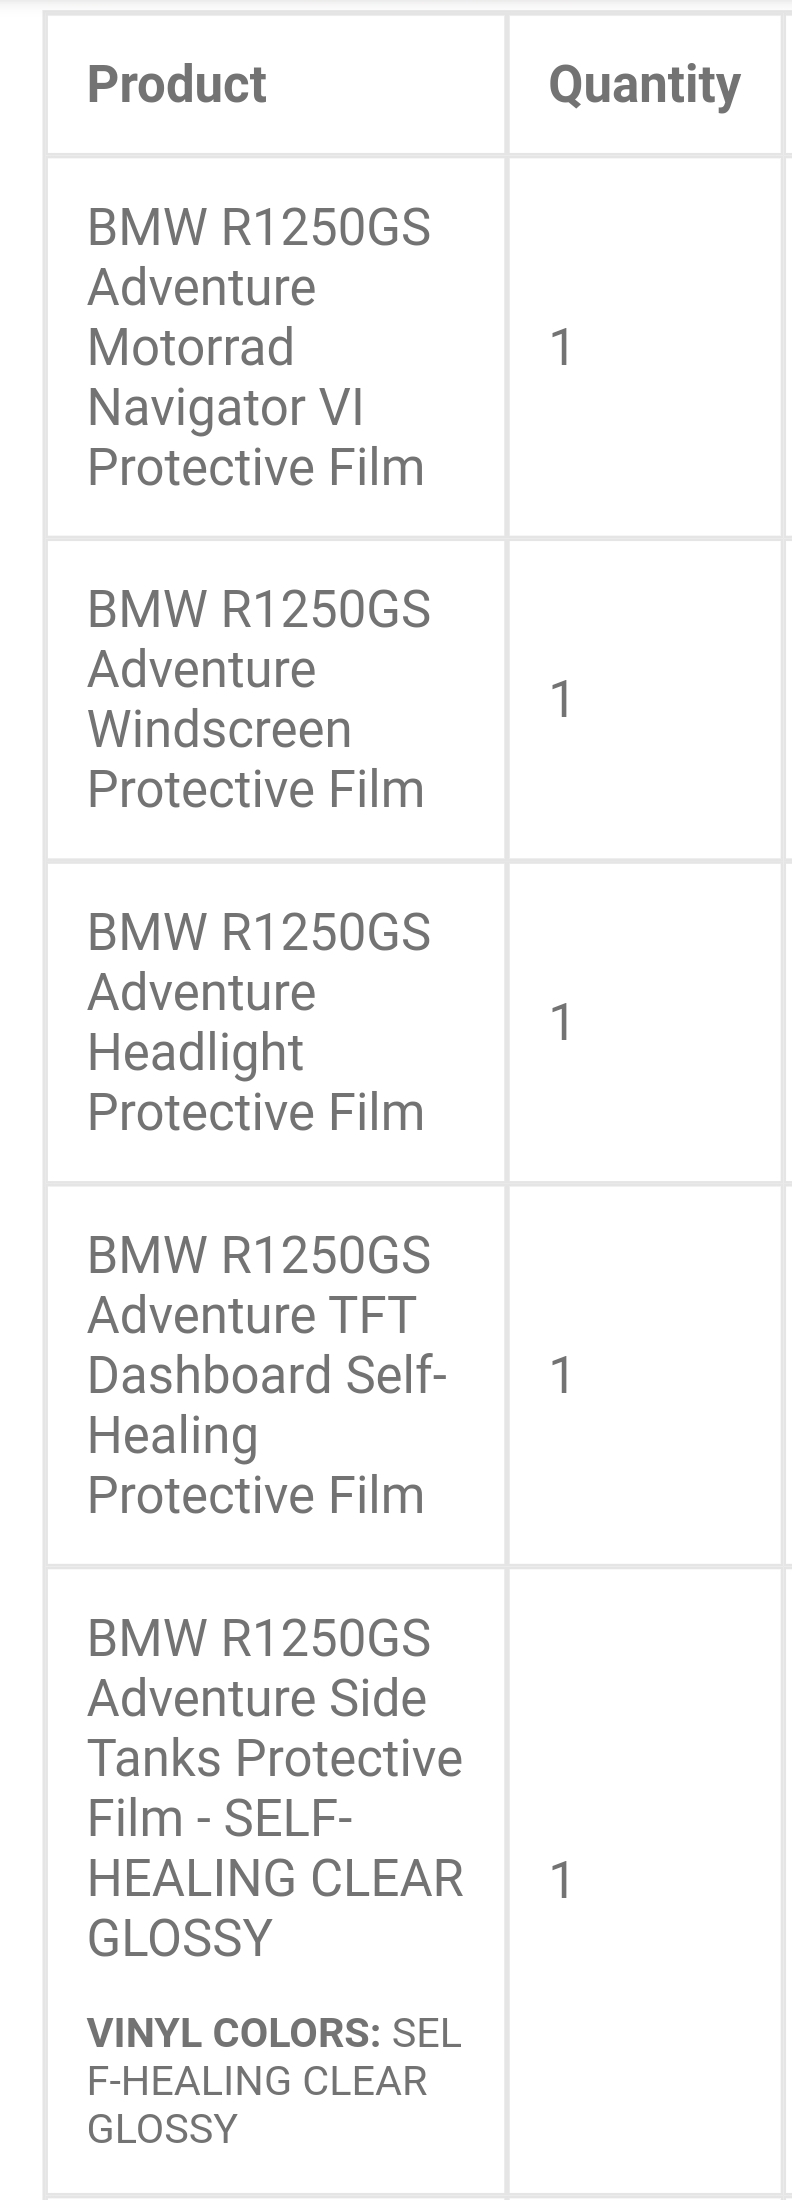This screenshot has width=792, height=2200.
Task: Open the Navigator VI Protective Film product
Action: pyautogui.click(x=257, y=347)
